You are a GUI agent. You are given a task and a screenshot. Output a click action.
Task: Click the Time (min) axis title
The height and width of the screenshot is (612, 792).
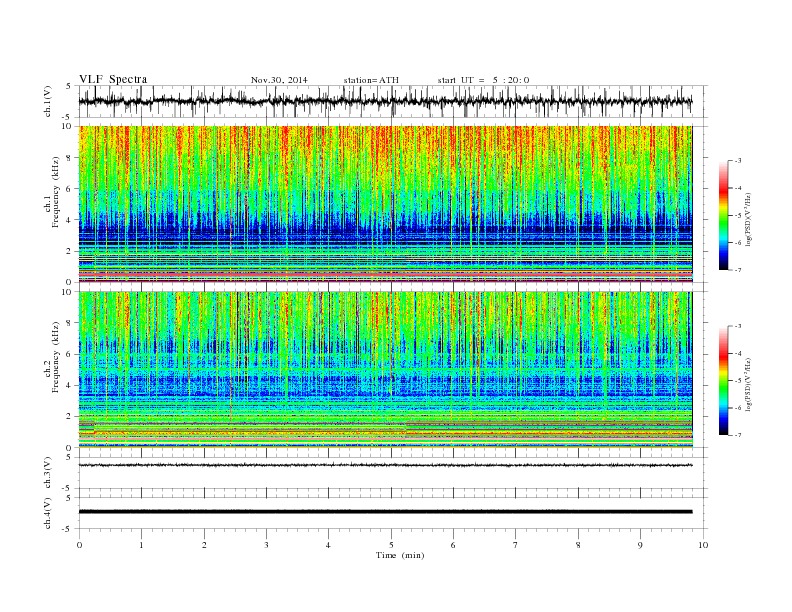point(400,555)
